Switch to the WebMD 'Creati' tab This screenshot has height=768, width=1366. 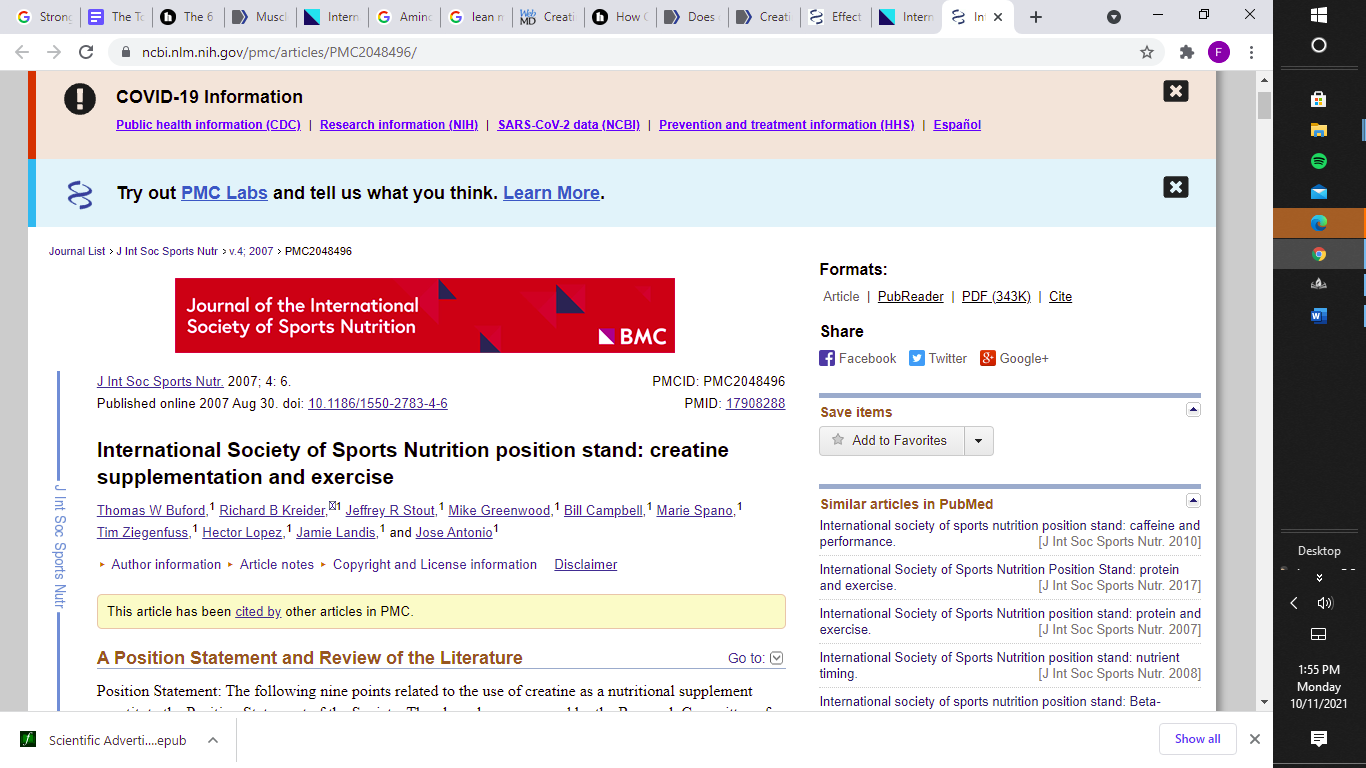coord(548,17)
